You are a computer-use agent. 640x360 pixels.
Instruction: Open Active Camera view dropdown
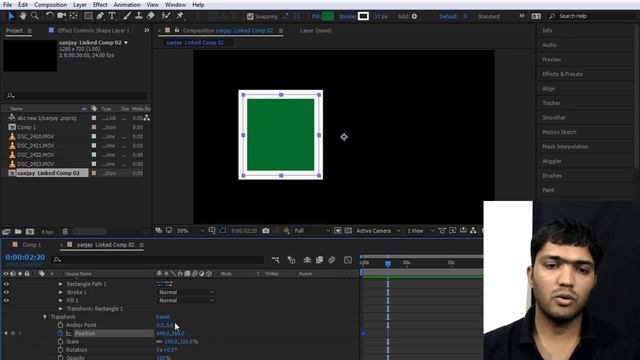coord(378,231)
